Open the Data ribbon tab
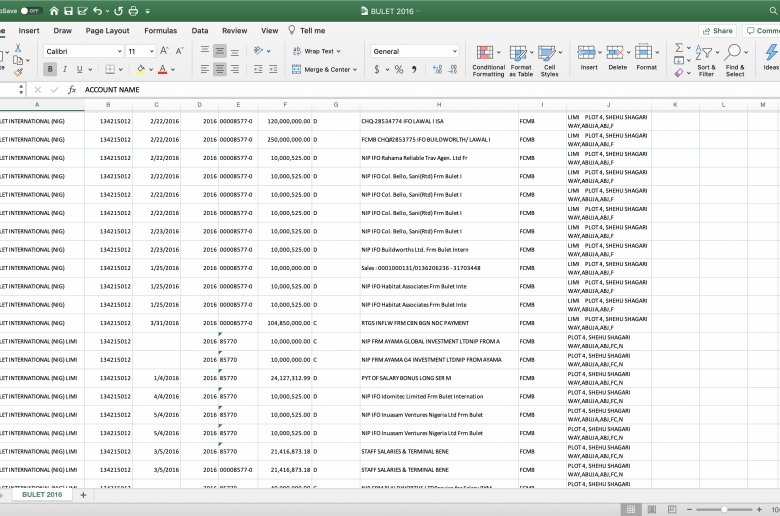 [200, 30]
